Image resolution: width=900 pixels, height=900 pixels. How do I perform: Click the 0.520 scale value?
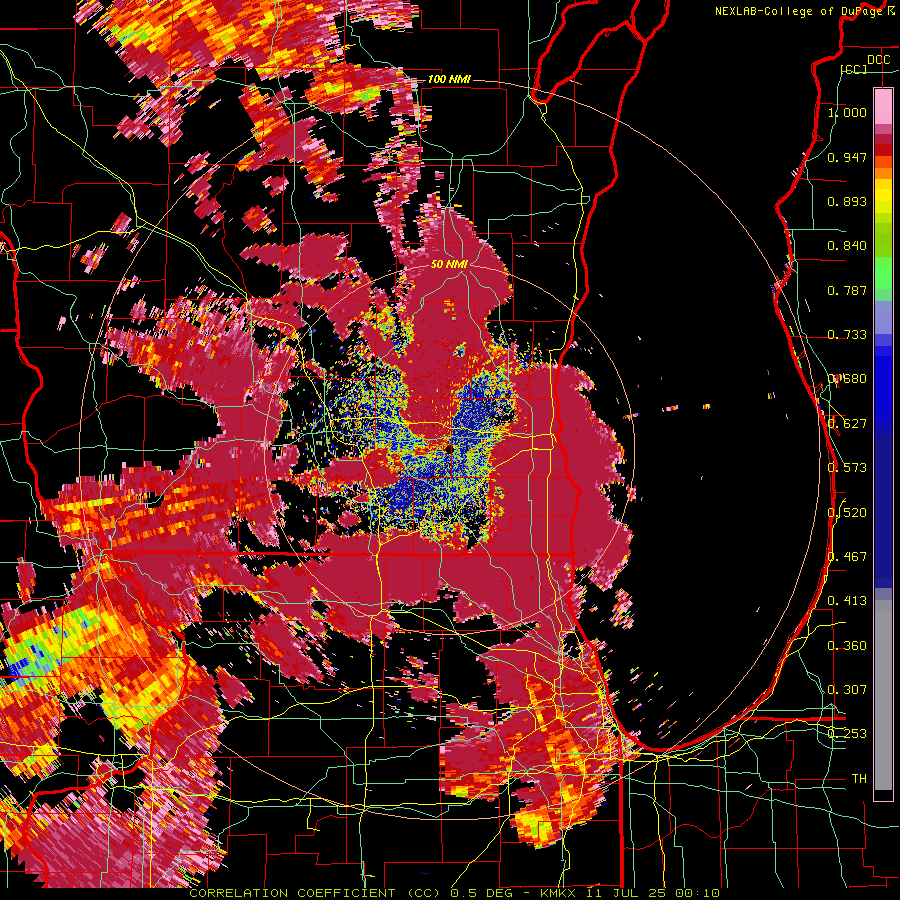[847, 513]
